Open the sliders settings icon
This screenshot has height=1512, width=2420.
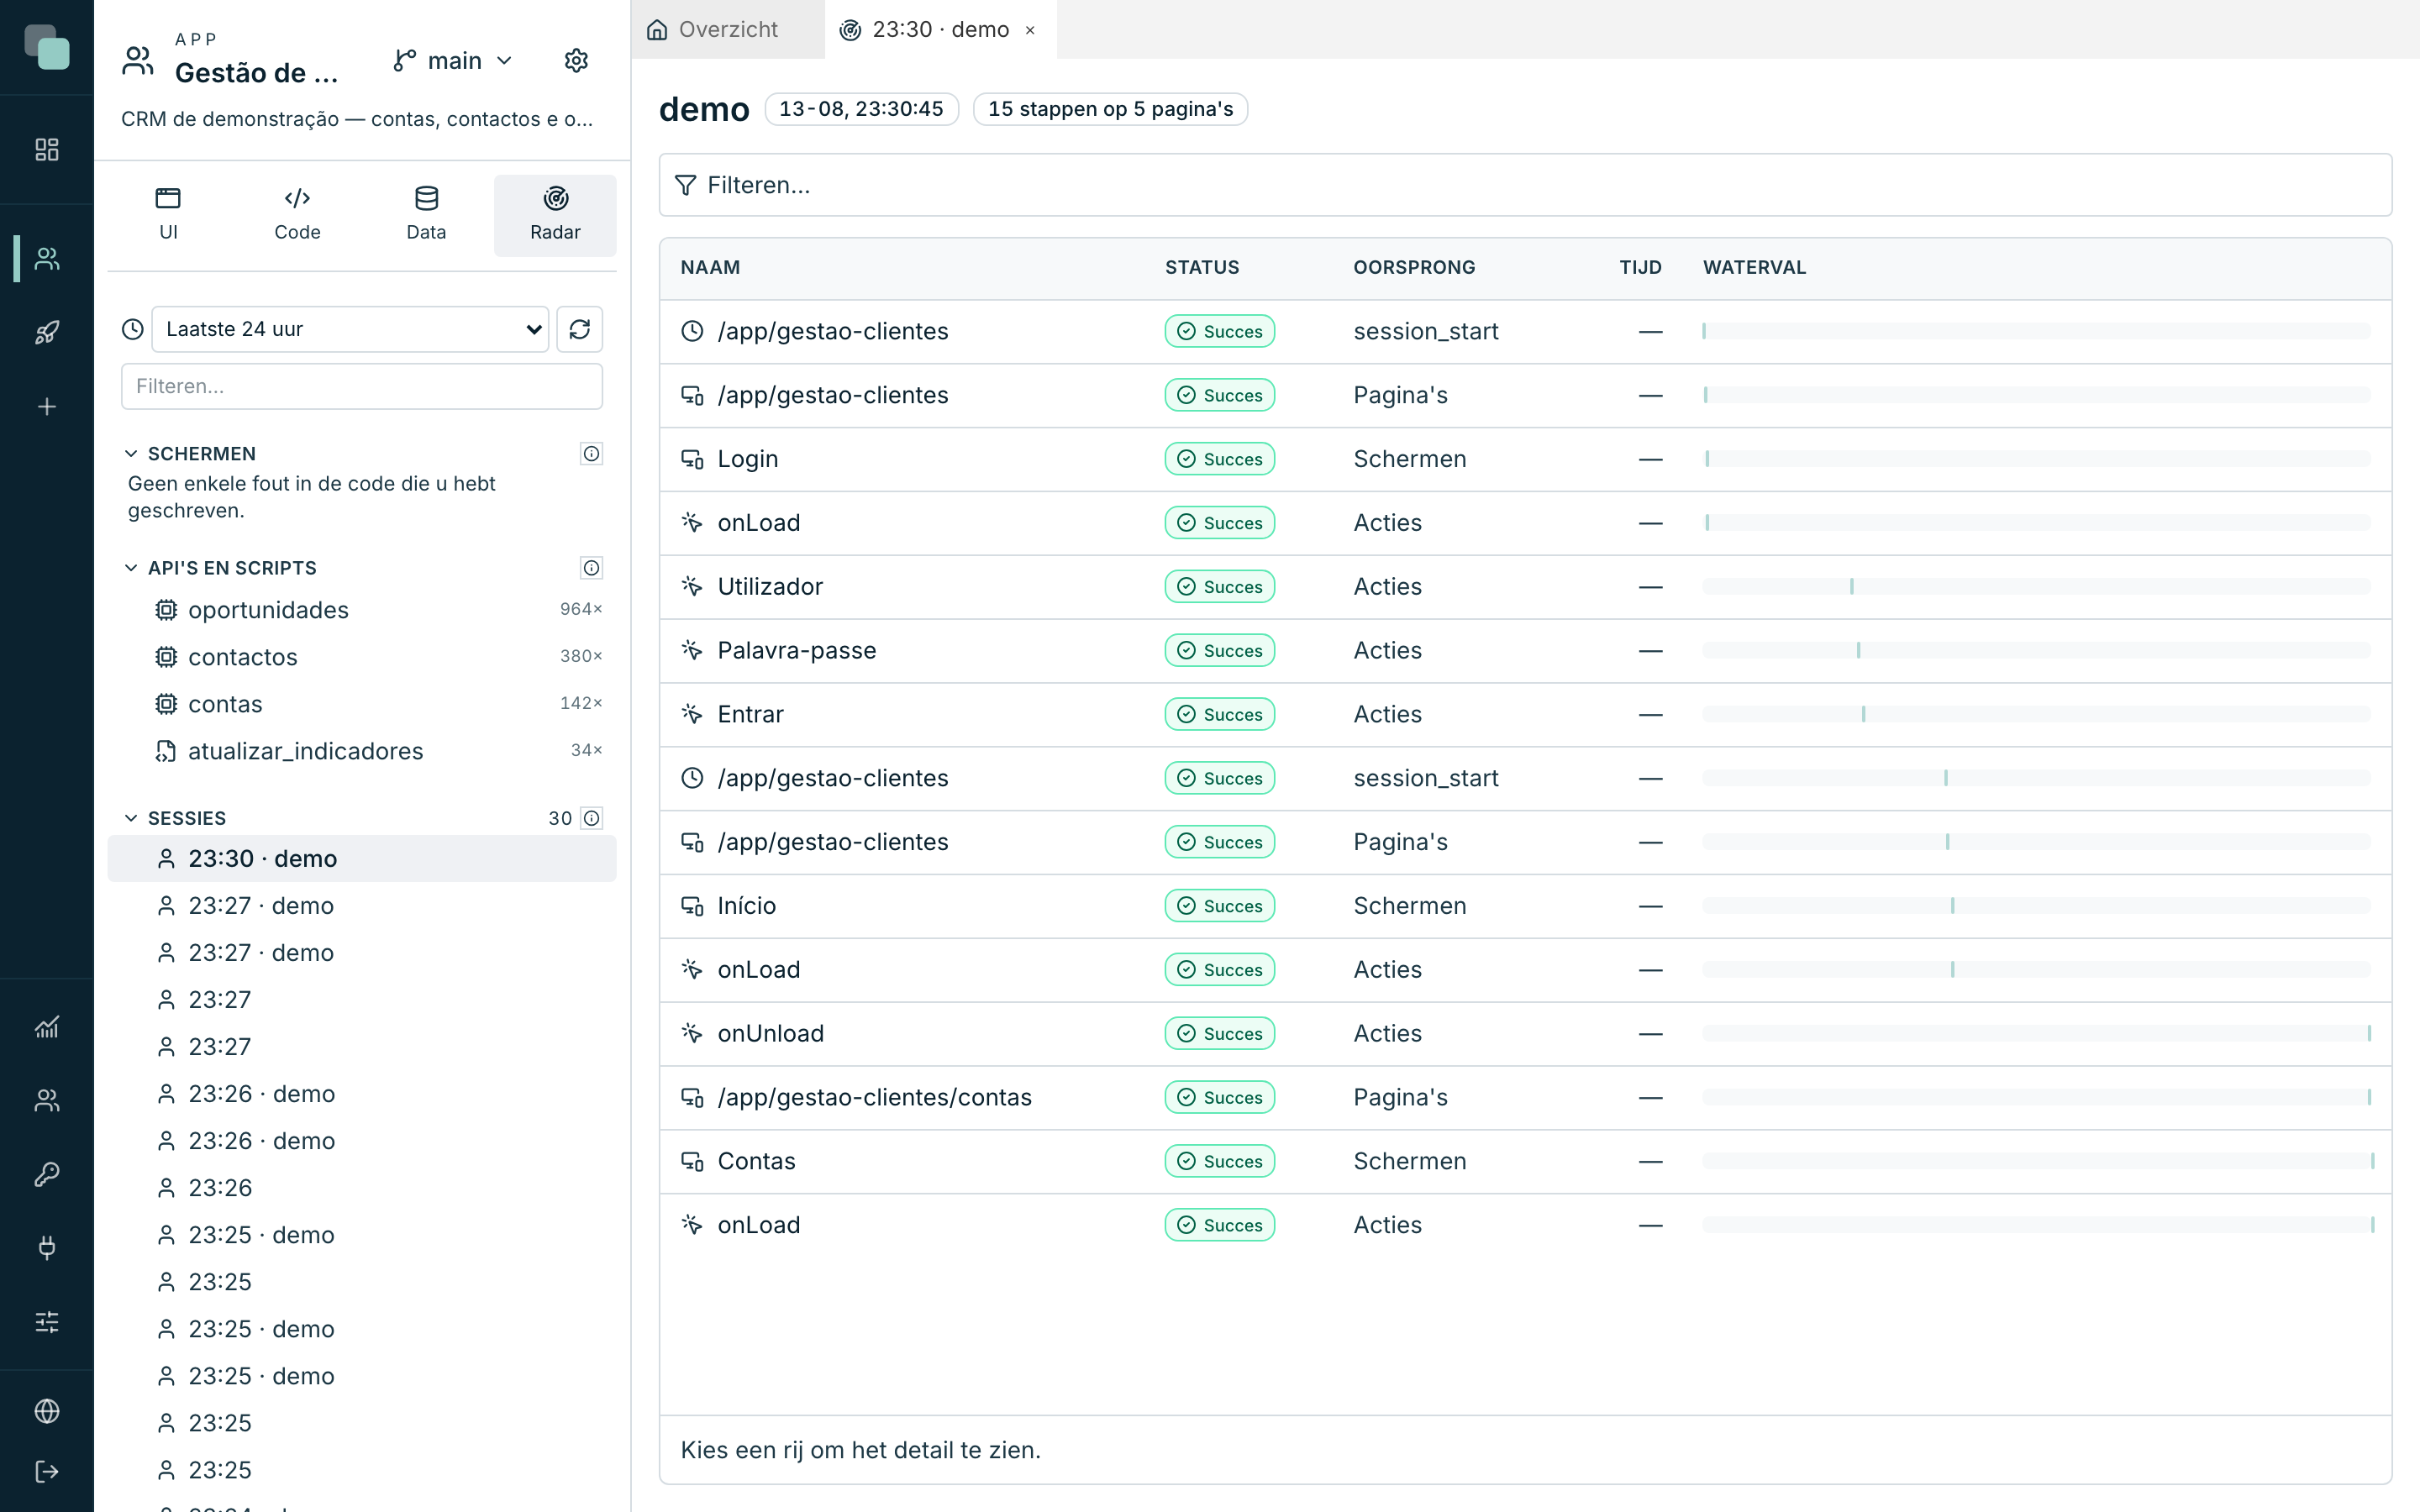coord(47,1322)
